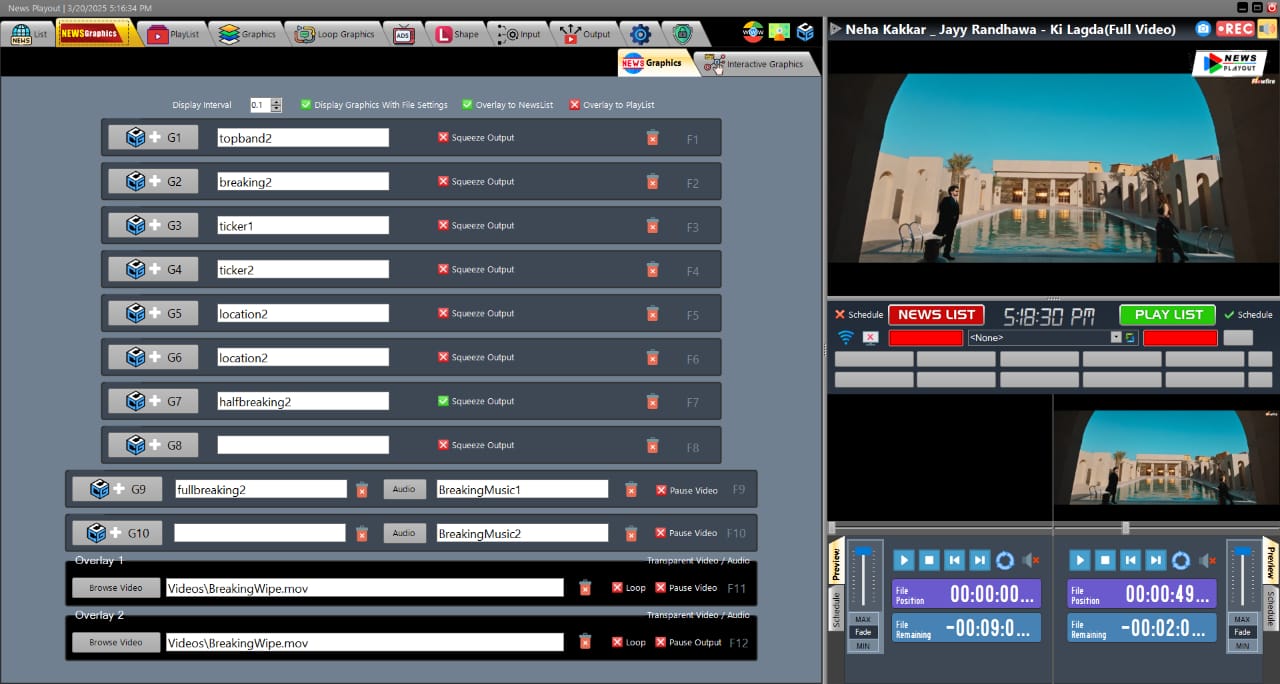
Task: Remove Overlay 2 video with trash icon
Action: tap(585, 642)
